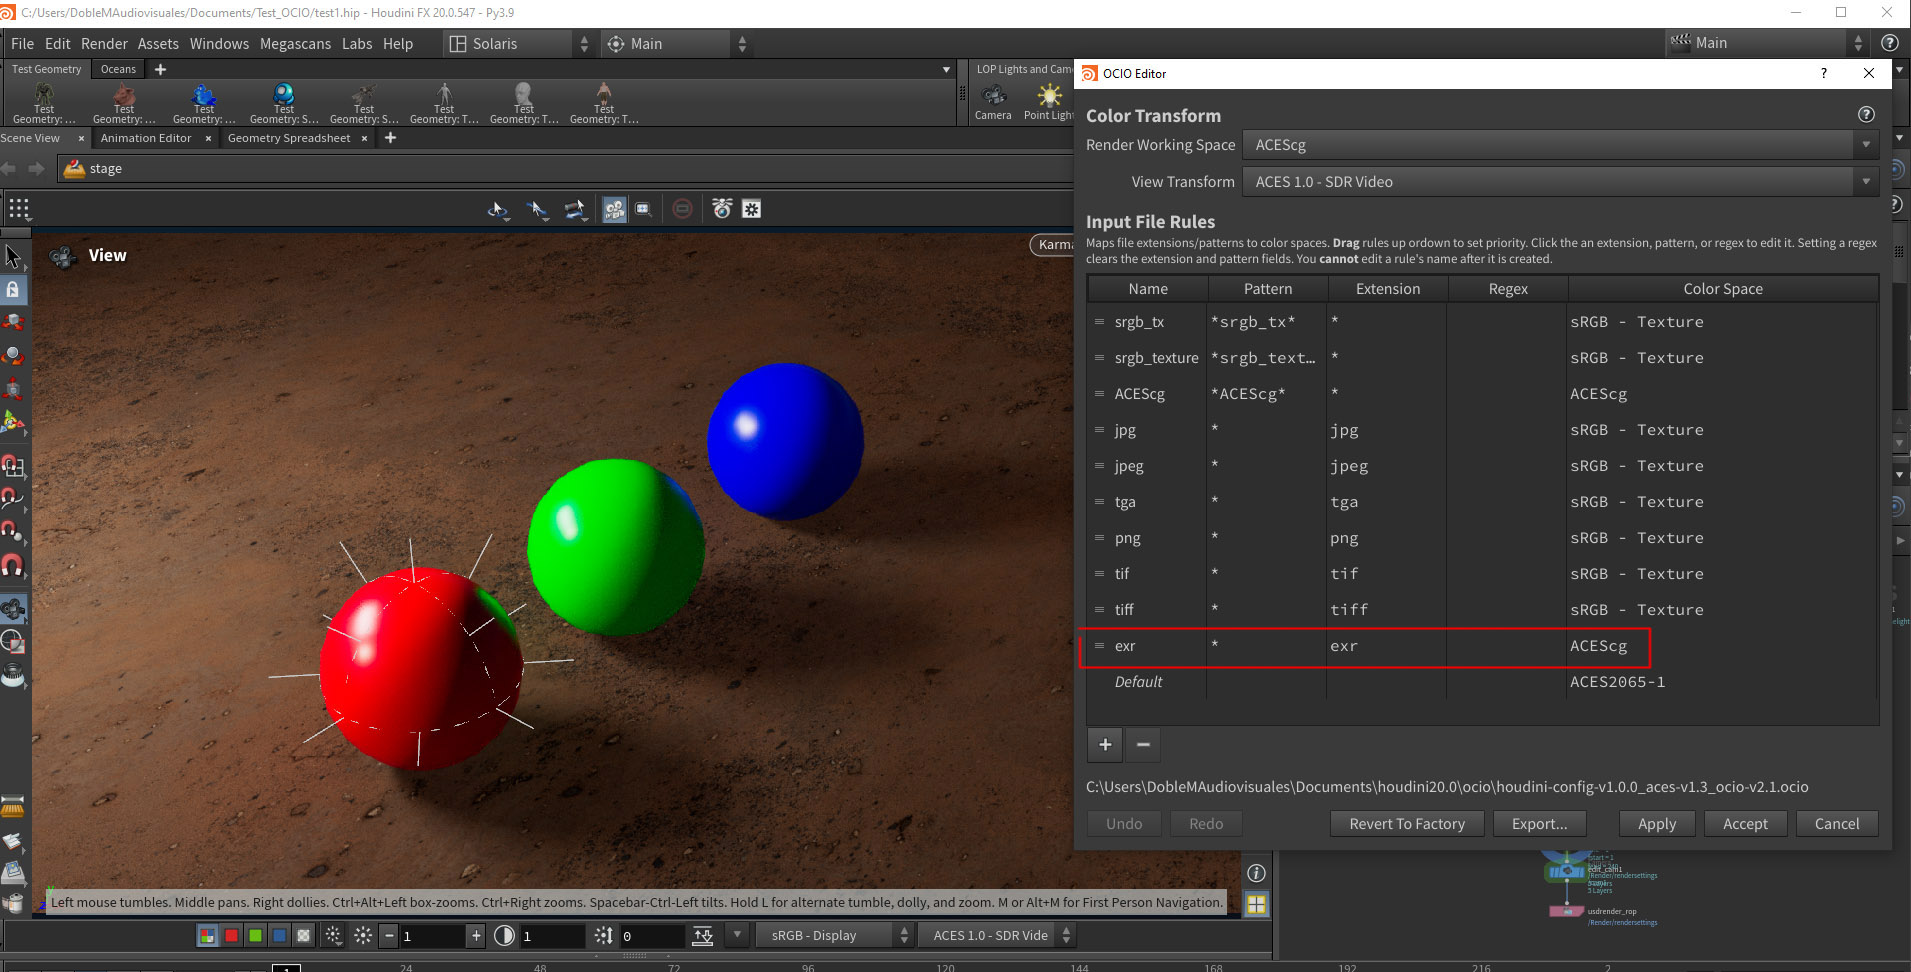Open viewport display options gear icon
The image size is (1911, 972).
coord(752,209)
